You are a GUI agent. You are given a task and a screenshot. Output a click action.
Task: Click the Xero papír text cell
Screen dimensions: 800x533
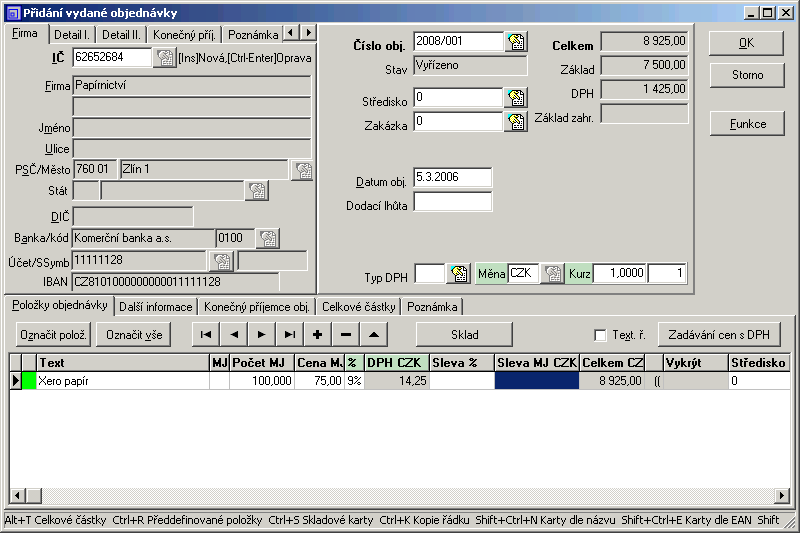[123, 380]
